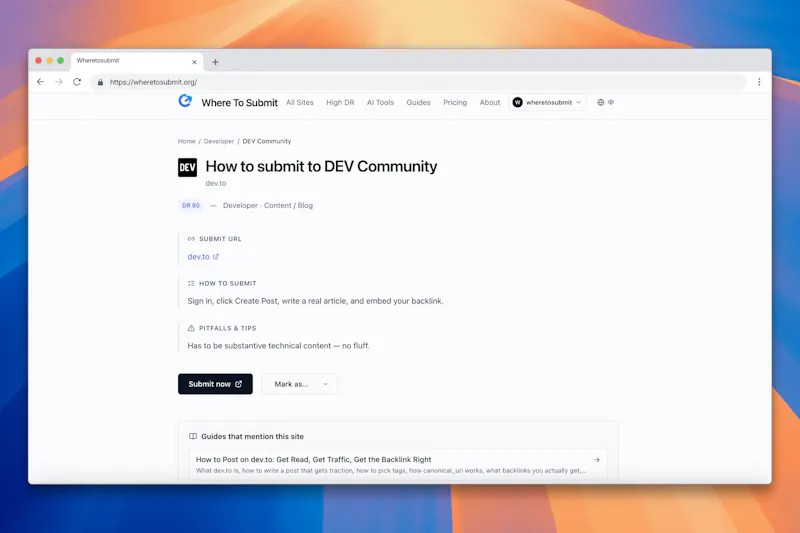Click the Where To Submit logo icon
800x533 pixels.
pos(185,101)
